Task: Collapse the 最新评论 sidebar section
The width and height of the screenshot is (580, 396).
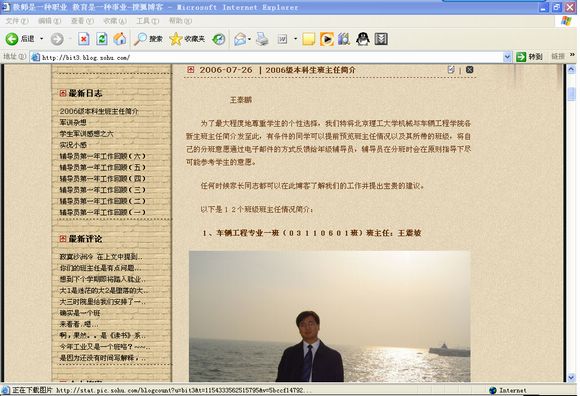Action: click(x=63, y=239)
